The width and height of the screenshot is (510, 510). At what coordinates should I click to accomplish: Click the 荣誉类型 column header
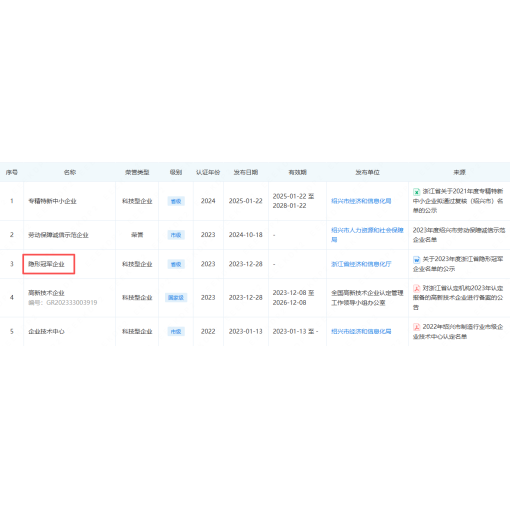click(137, 172)
